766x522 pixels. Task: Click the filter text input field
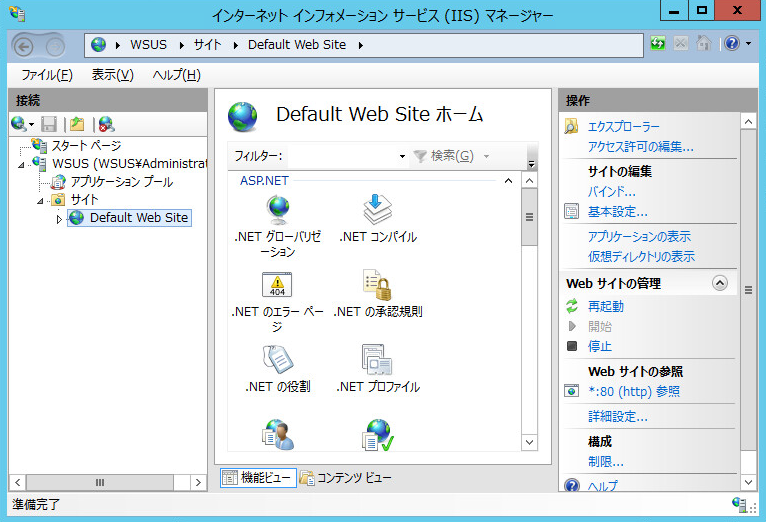coord(342,156)
